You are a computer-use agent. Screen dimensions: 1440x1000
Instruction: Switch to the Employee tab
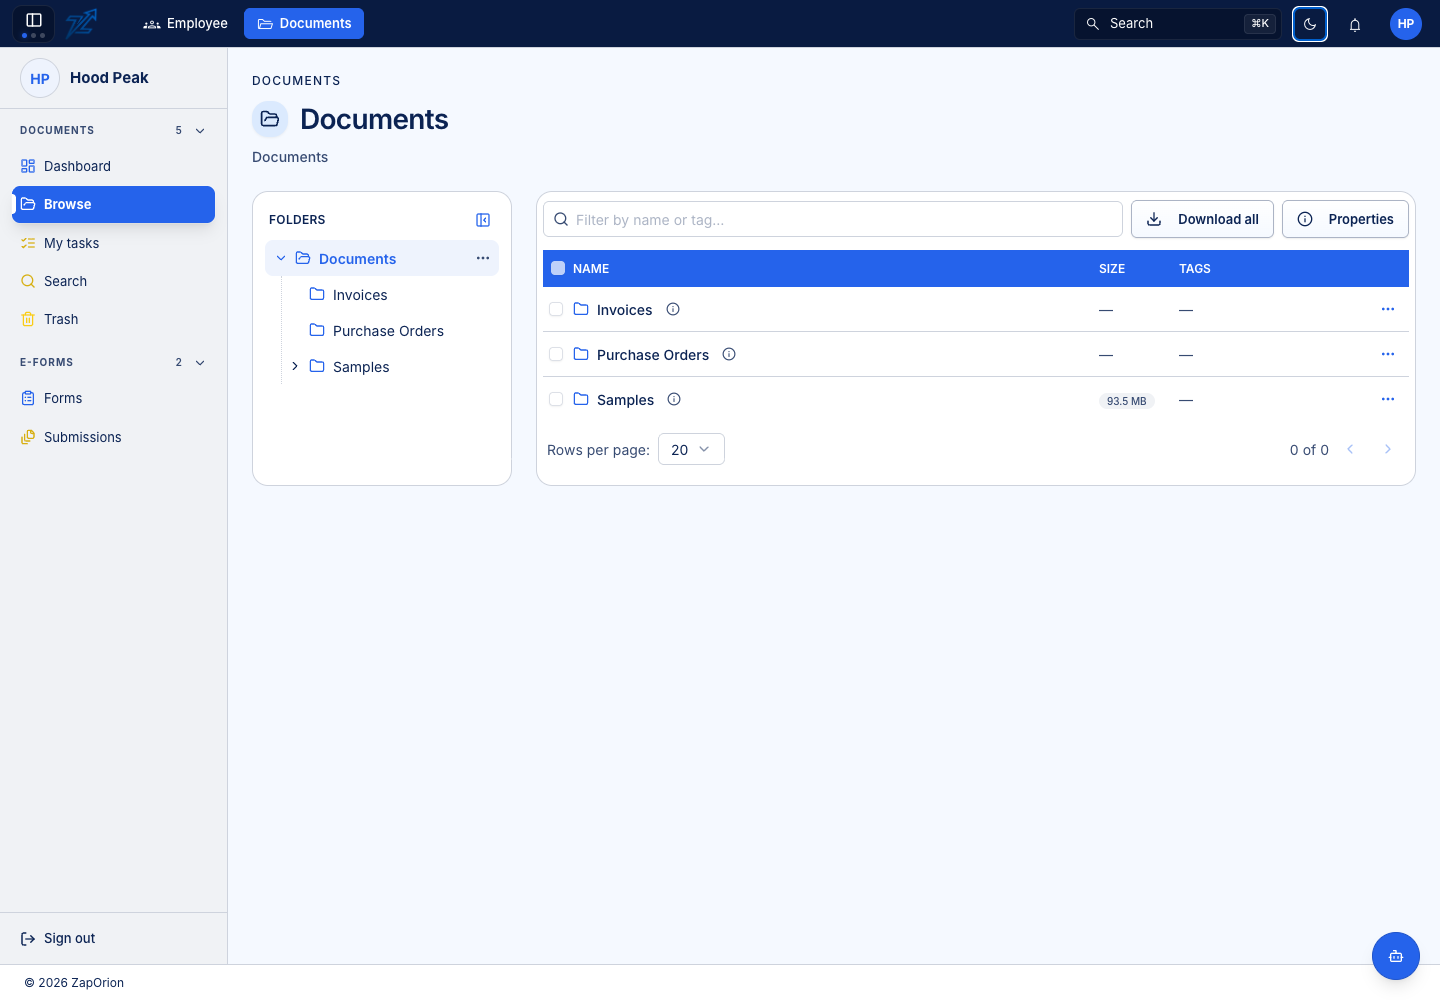(x=185, y=23)
